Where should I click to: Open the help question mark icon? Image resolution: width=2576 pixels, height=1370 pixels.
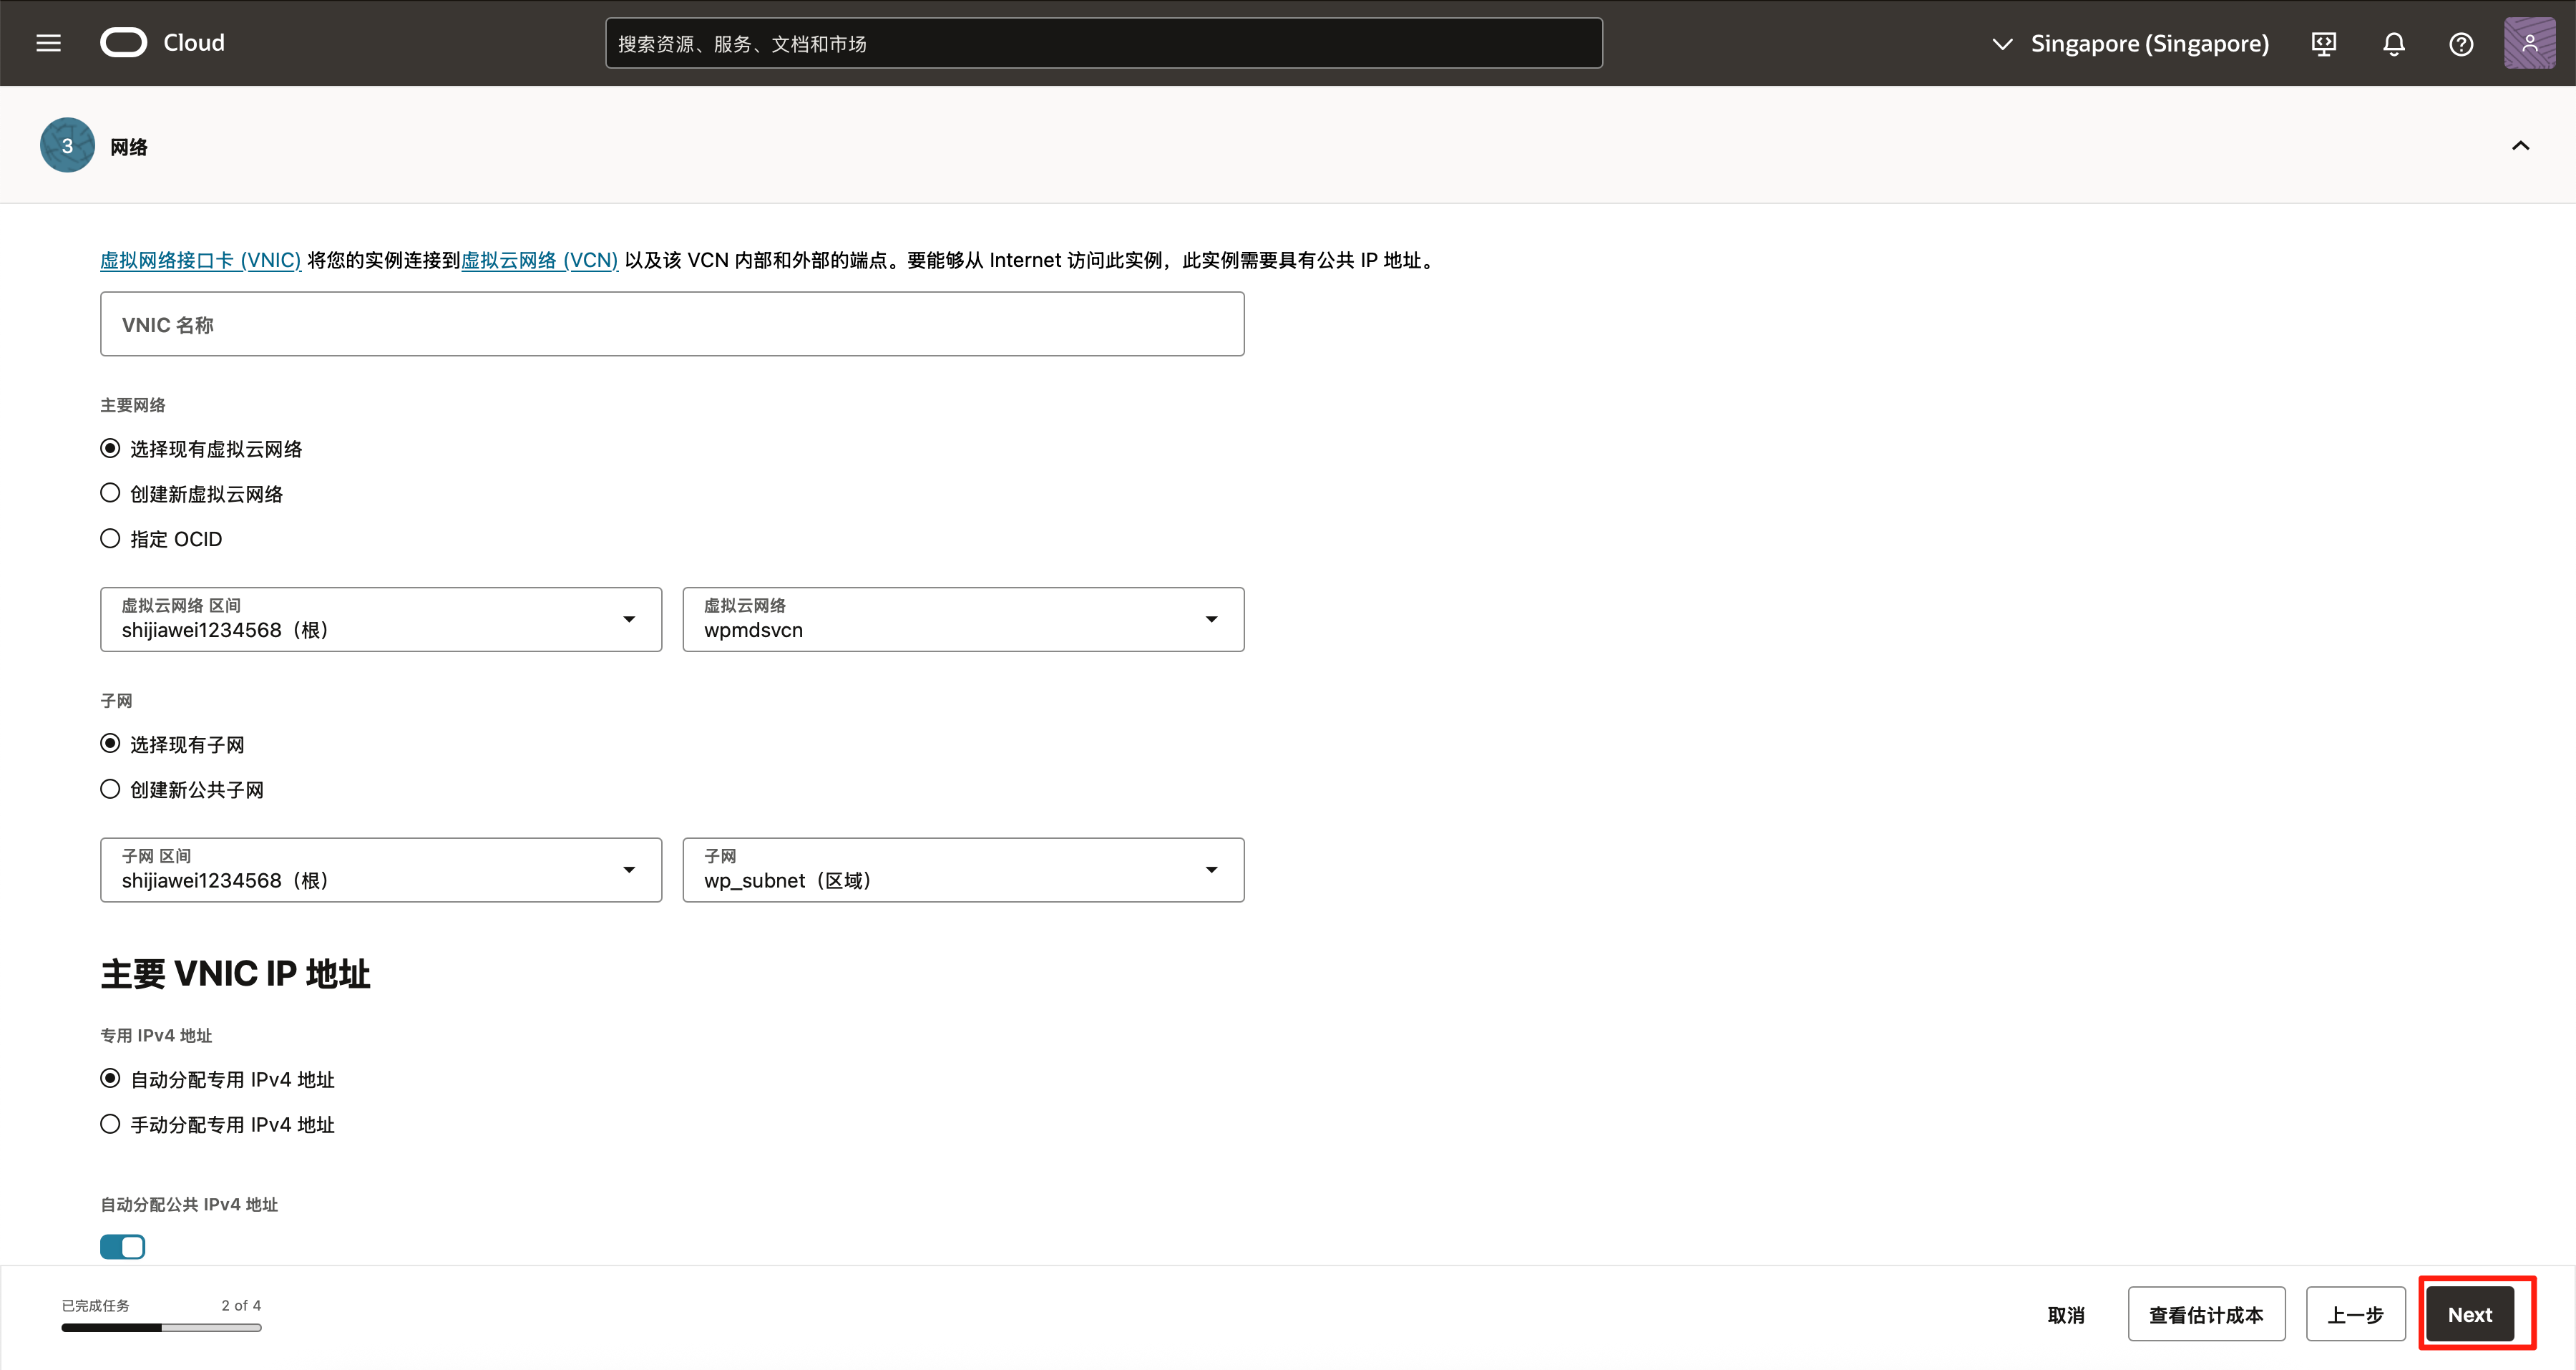(2461, 44)
